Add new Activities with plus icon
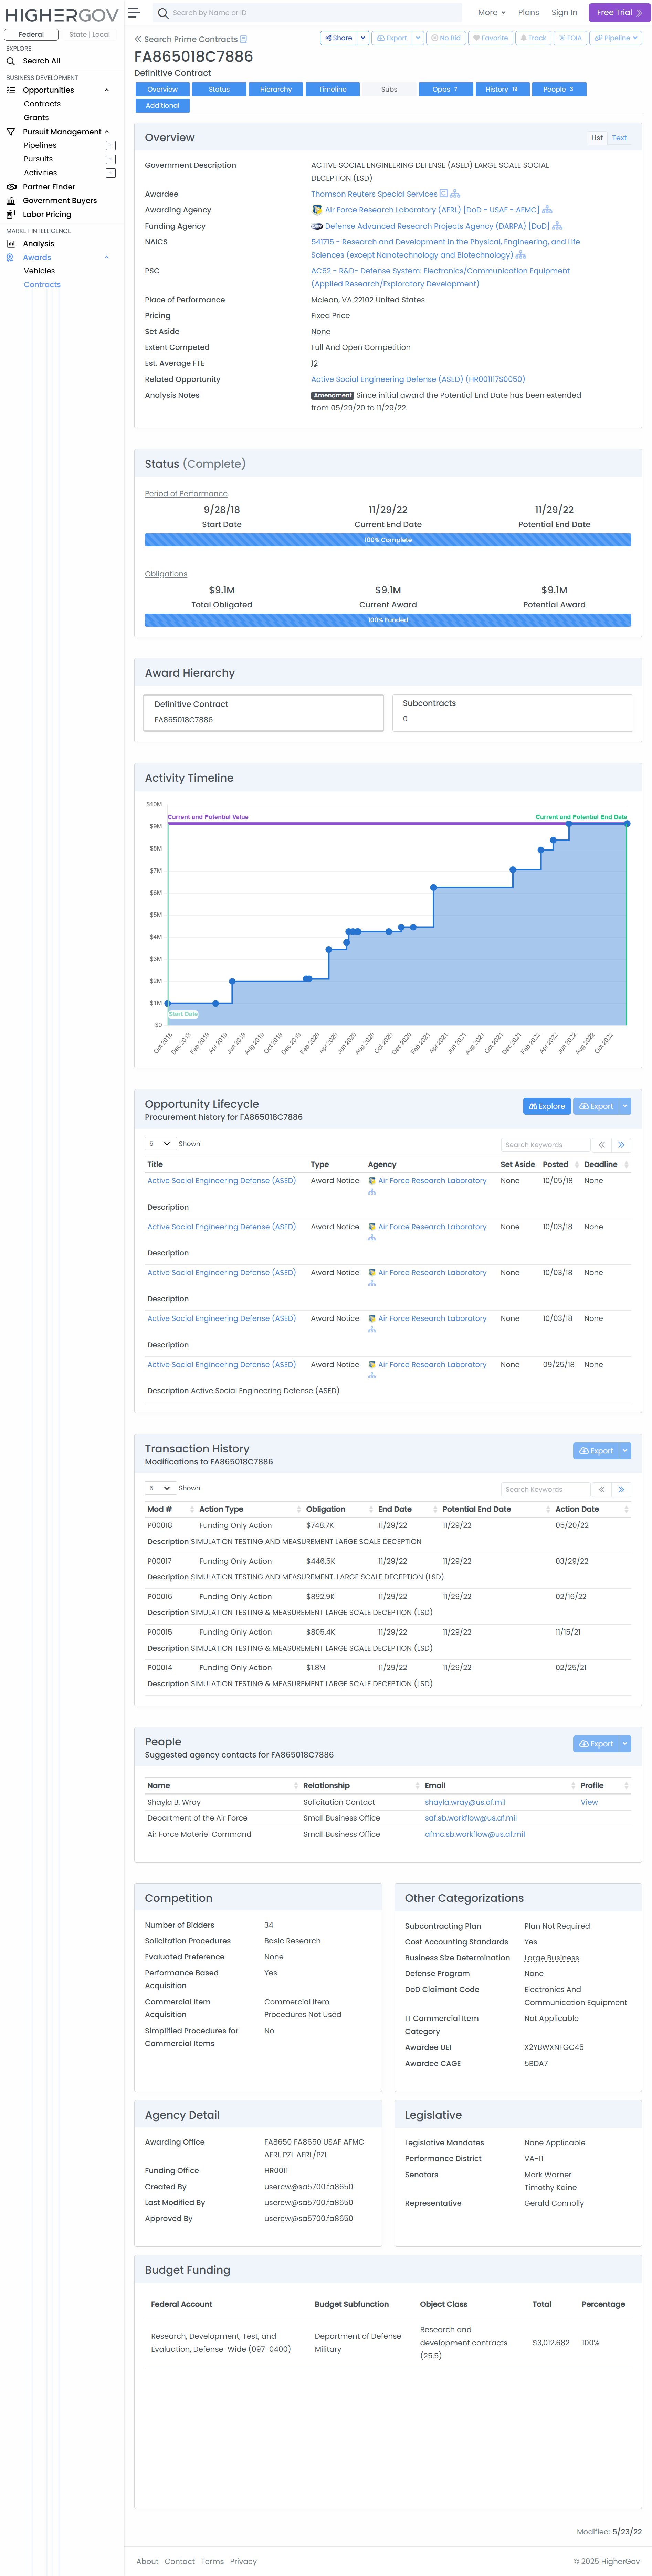Screen dimensions: 652x2576 pos(110,173)
